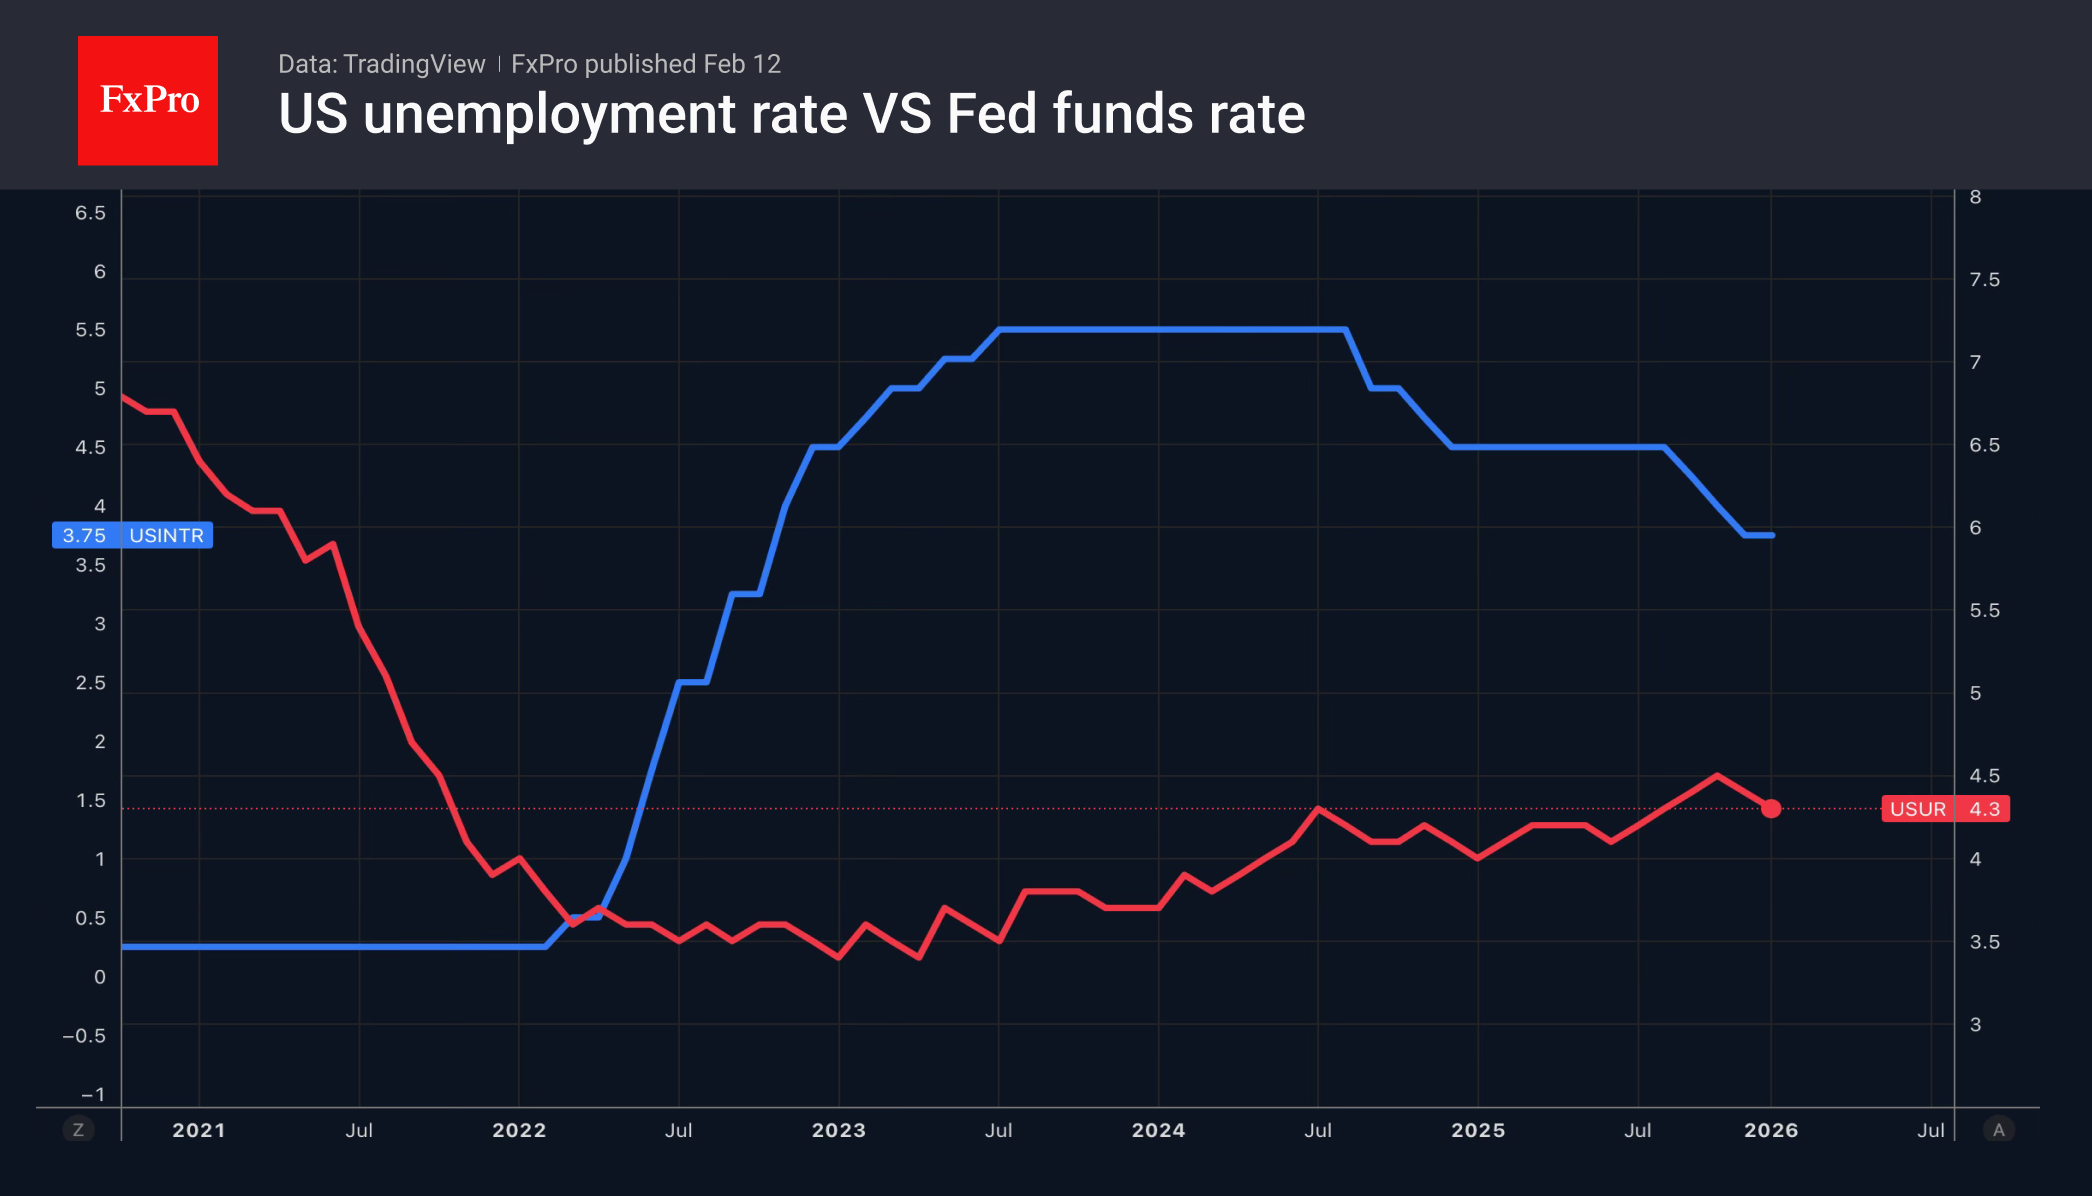Select the 2025 year marker
2092x1196 pixels.
point(1478,1130)
